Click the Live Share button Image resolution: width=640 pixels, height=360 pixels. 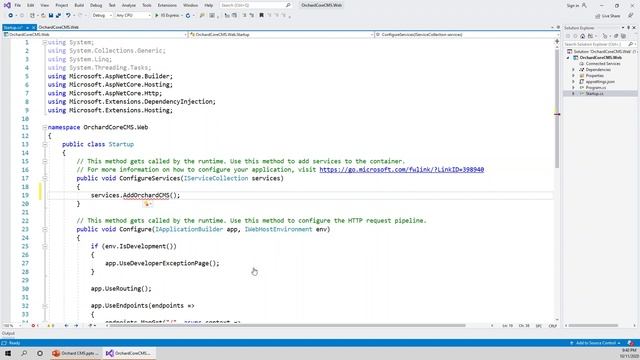point(608,16)
